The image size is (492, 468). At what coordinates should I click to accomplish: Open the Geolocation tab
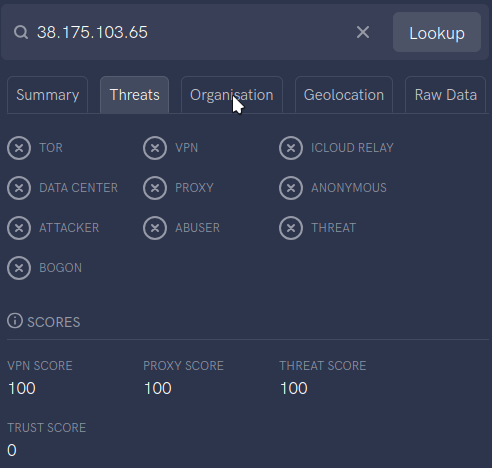(x=344, y=95)
